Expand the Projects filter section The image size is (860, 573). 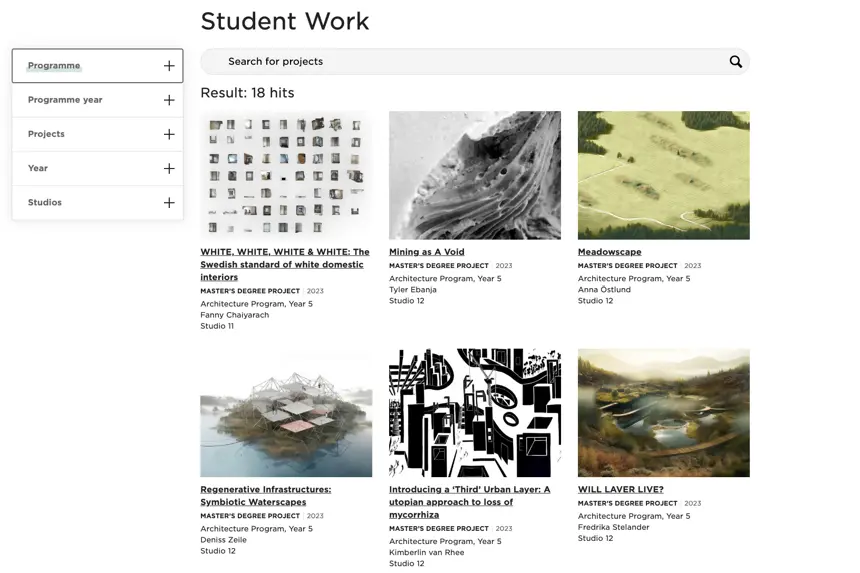coord(46,134)
